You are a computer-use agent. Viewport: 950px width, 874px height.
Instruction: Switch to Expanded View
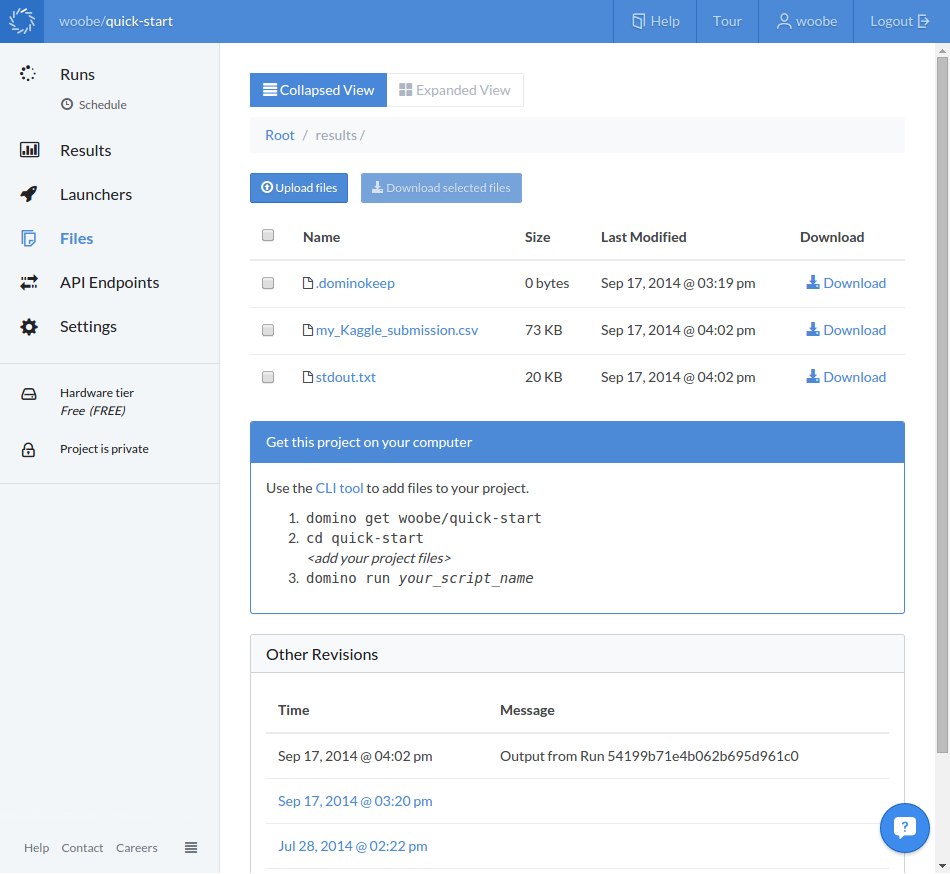455,89
